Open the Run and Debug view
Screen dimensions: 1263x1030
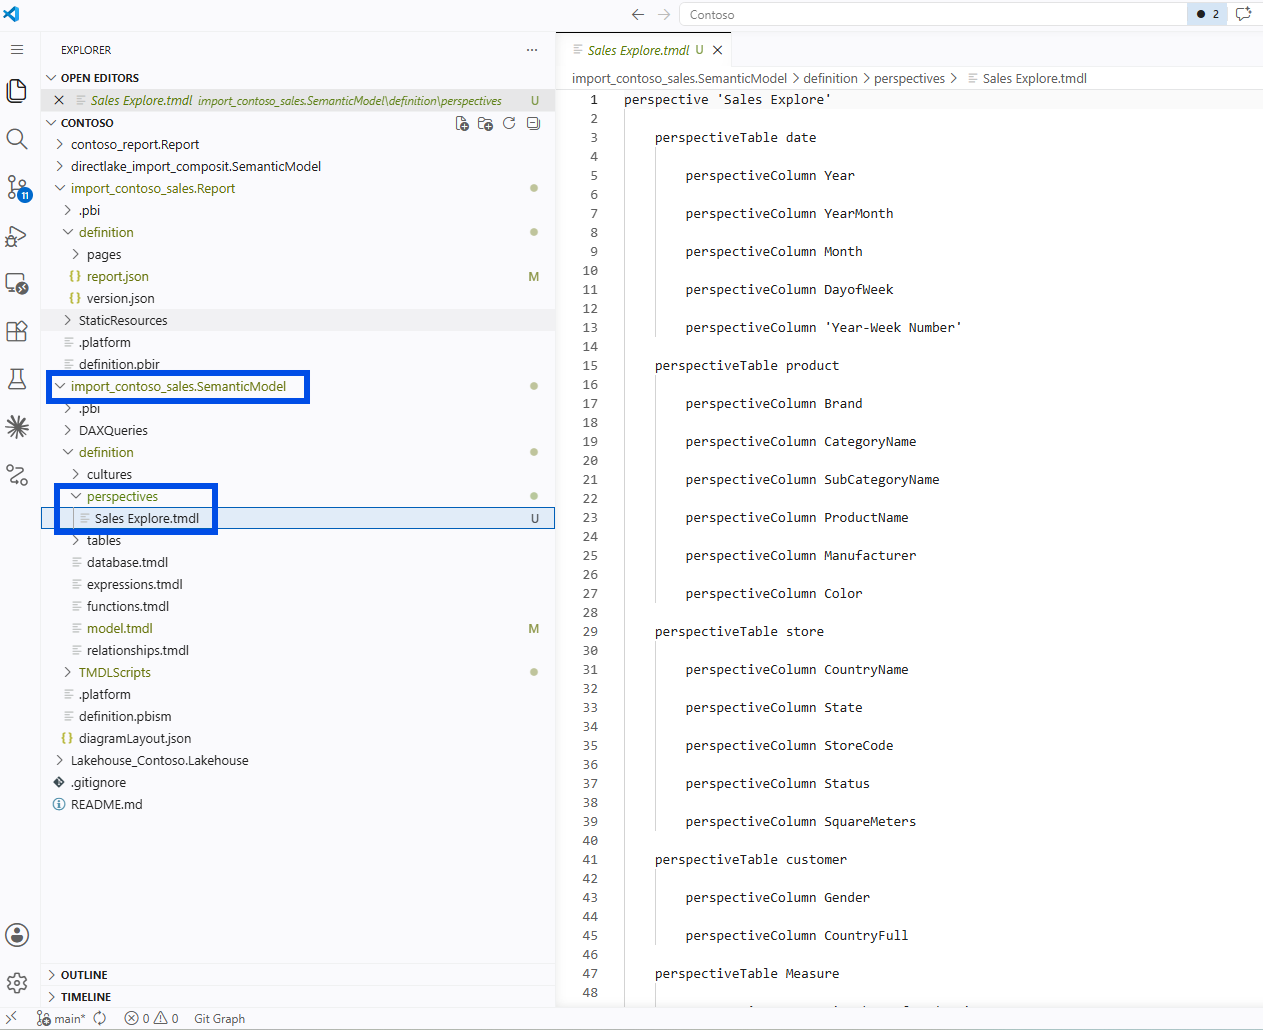point(17,236)
